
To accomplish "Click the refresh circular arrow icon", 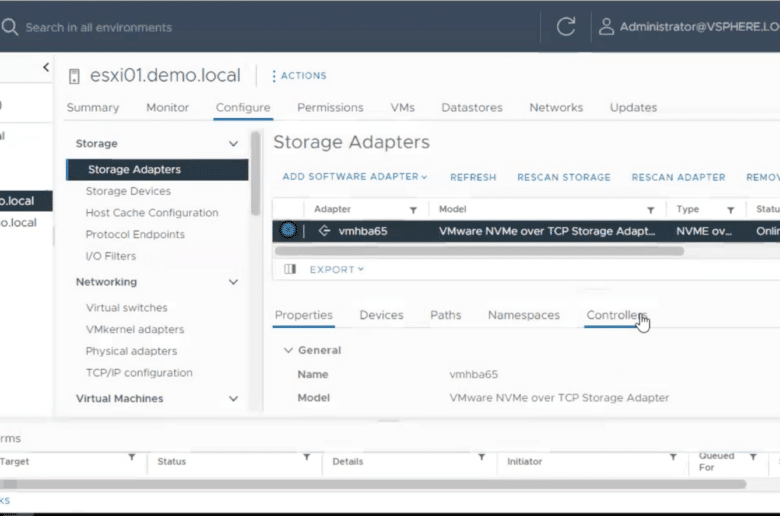I will click(x=566, y=26).
